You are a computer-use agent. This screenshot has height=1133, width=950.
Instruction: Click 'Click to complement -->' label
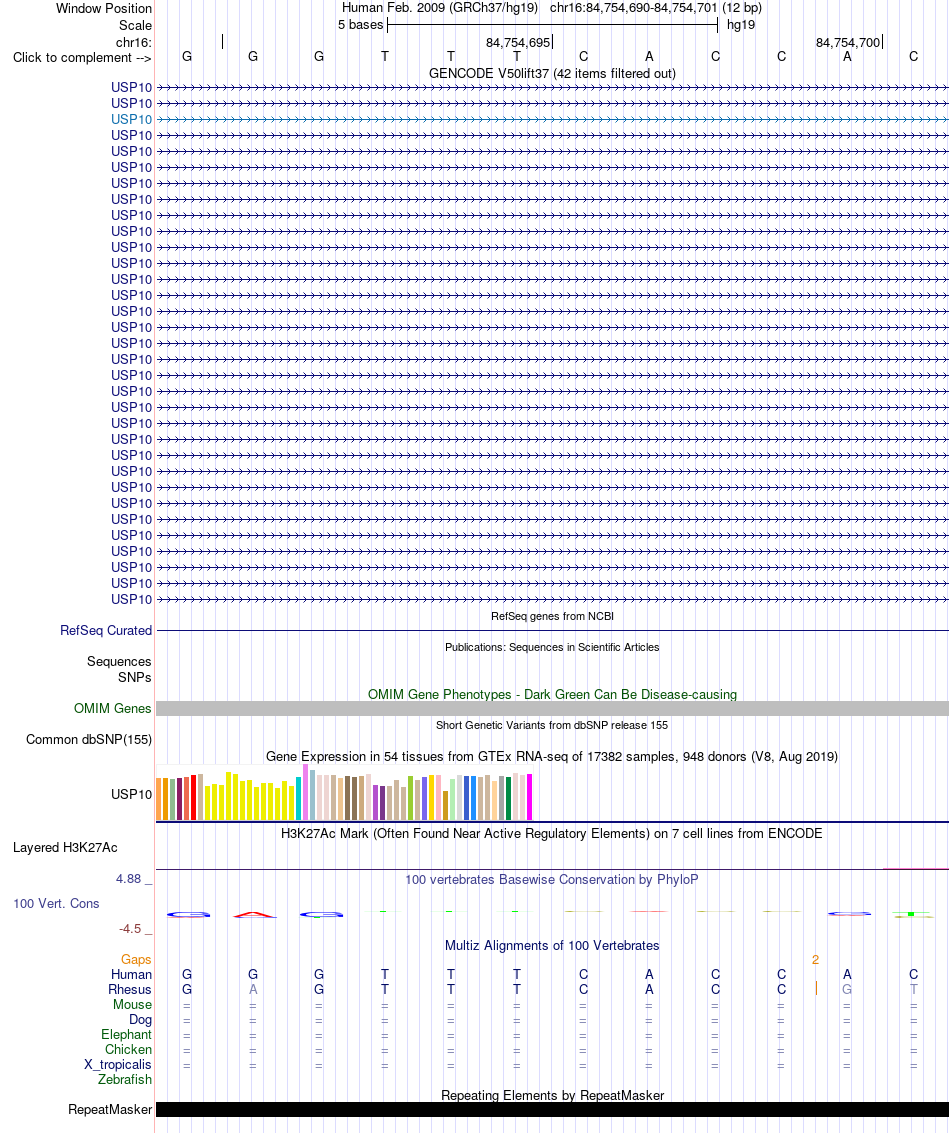[x=82, y=57]
